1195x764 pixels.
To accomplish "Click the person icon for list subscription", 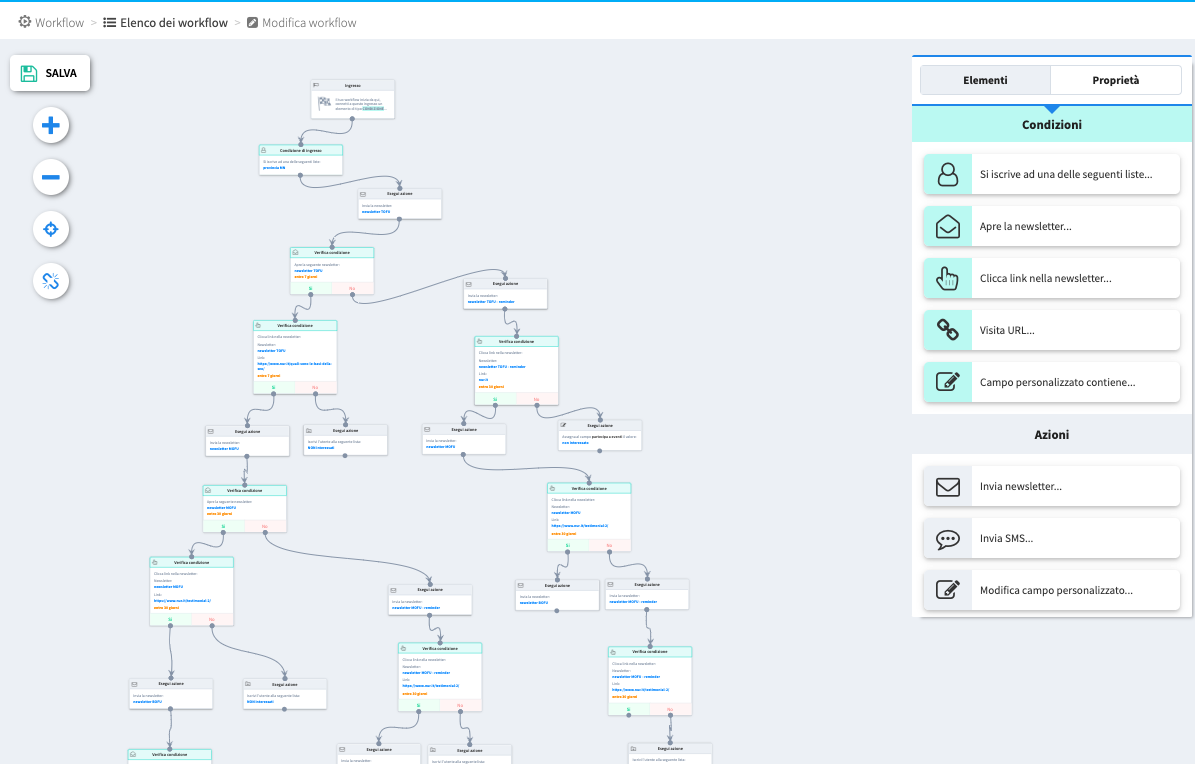I will coord(947,175).
